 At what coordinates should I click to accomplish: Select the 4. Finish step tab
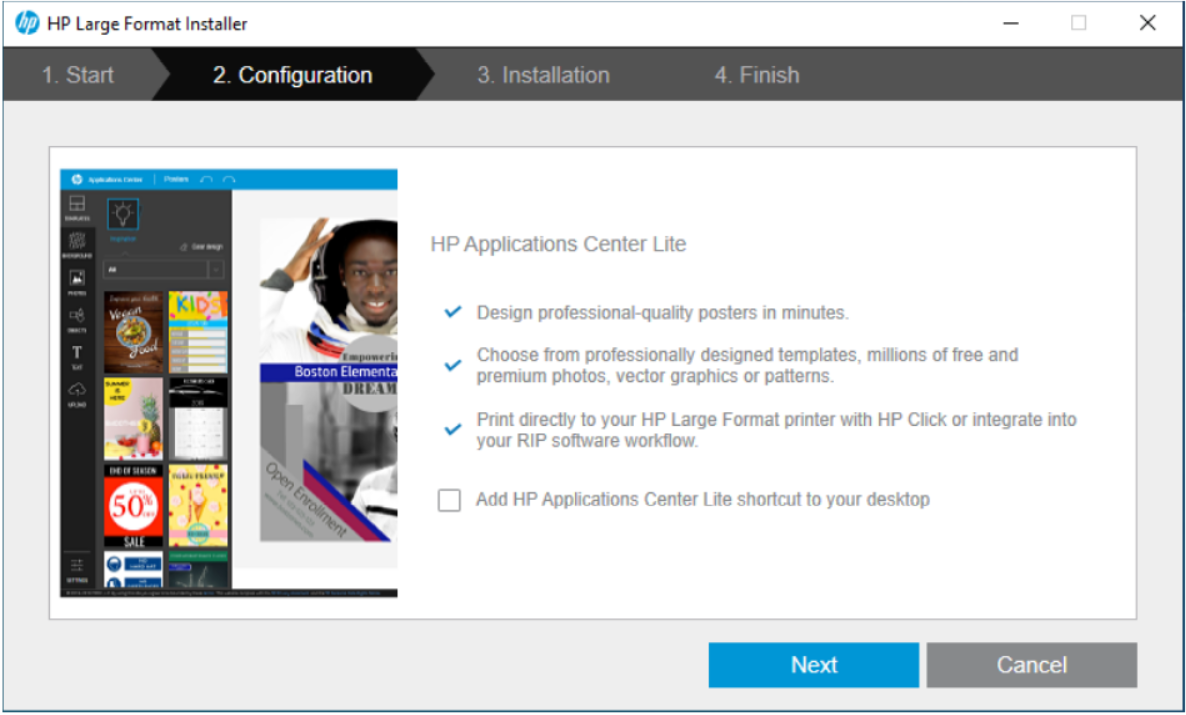point(756,75)
